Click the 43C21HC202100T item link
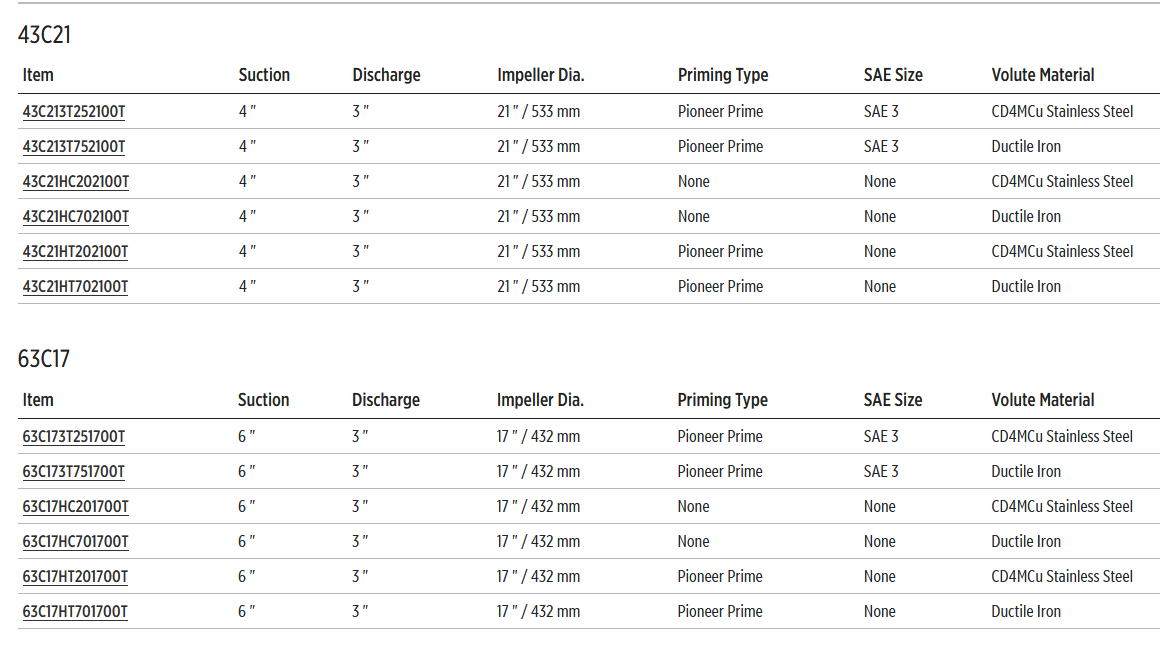Viewport: 1160px width, 656px height. tap(76, 182)
